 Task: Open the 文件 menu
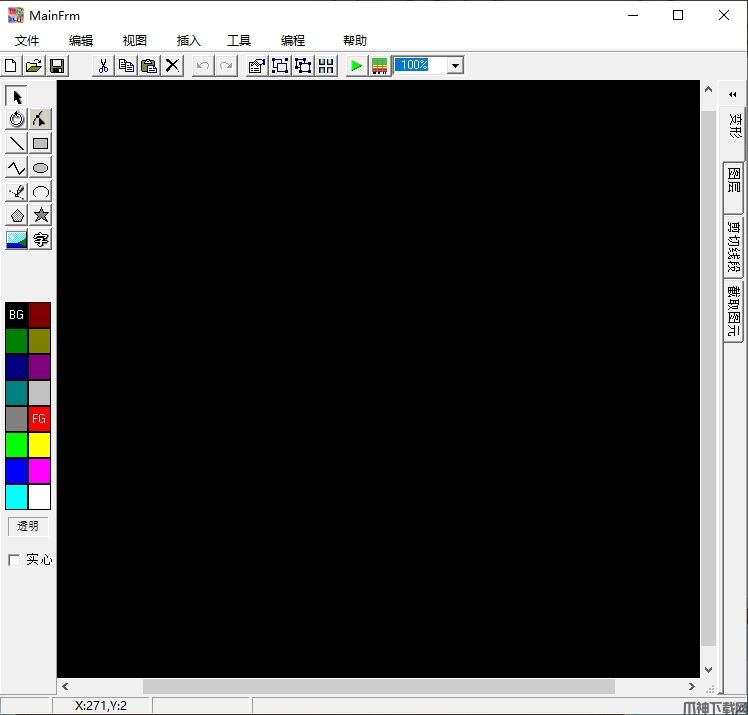click(27, 41)
